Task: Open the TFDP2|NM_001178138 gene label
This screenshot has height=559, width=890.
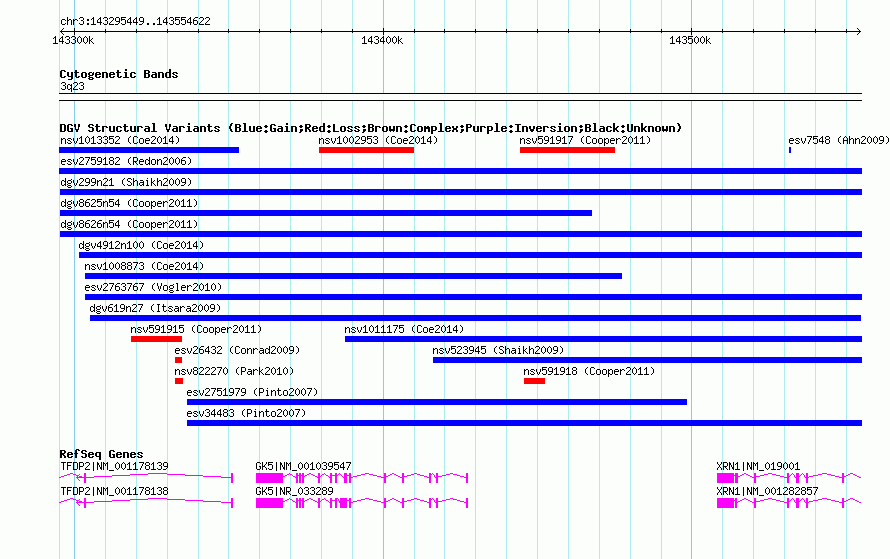Action: [114, 491]
